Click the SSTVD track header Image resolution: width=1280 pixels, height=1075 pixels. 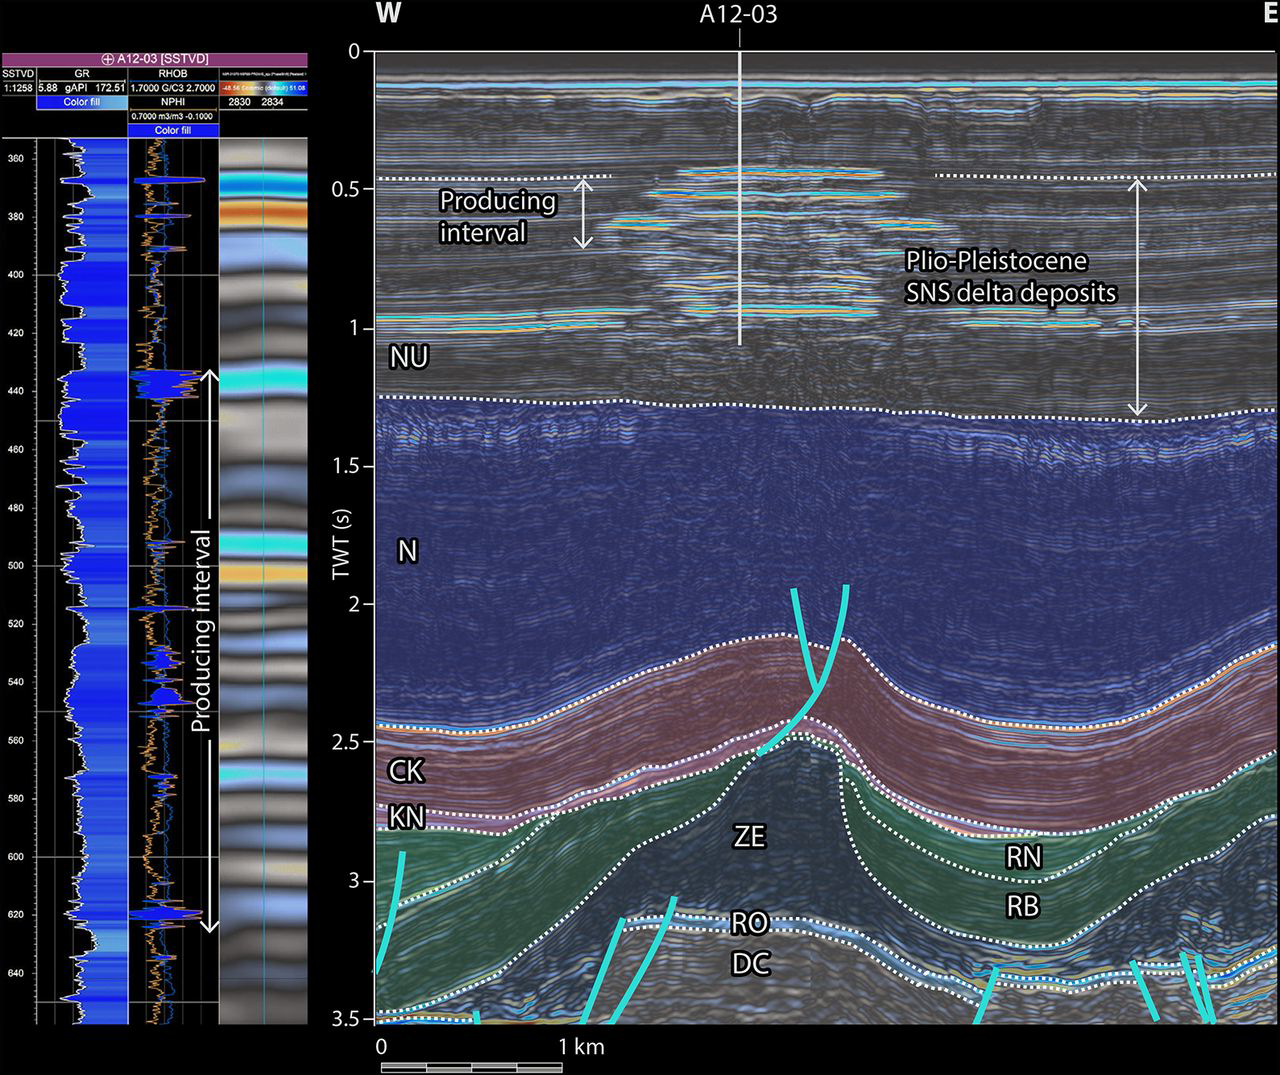click(x=17, y=73)
